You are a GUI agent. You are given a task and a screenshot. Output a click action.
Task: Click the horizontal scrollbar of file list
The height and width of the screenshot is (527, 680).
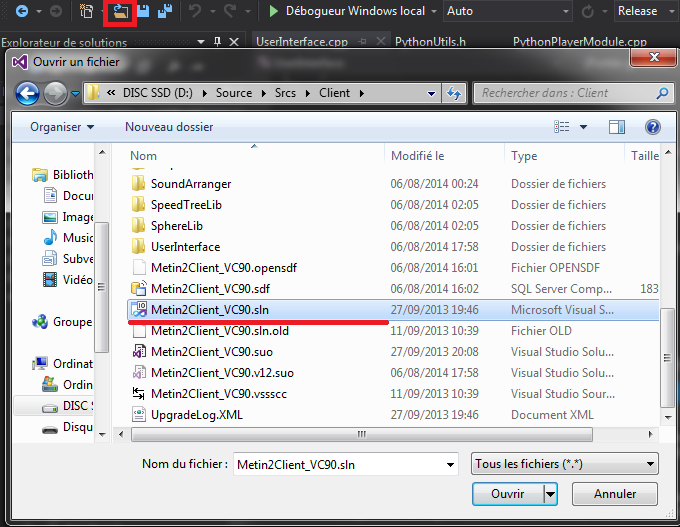tap(362, 434)
